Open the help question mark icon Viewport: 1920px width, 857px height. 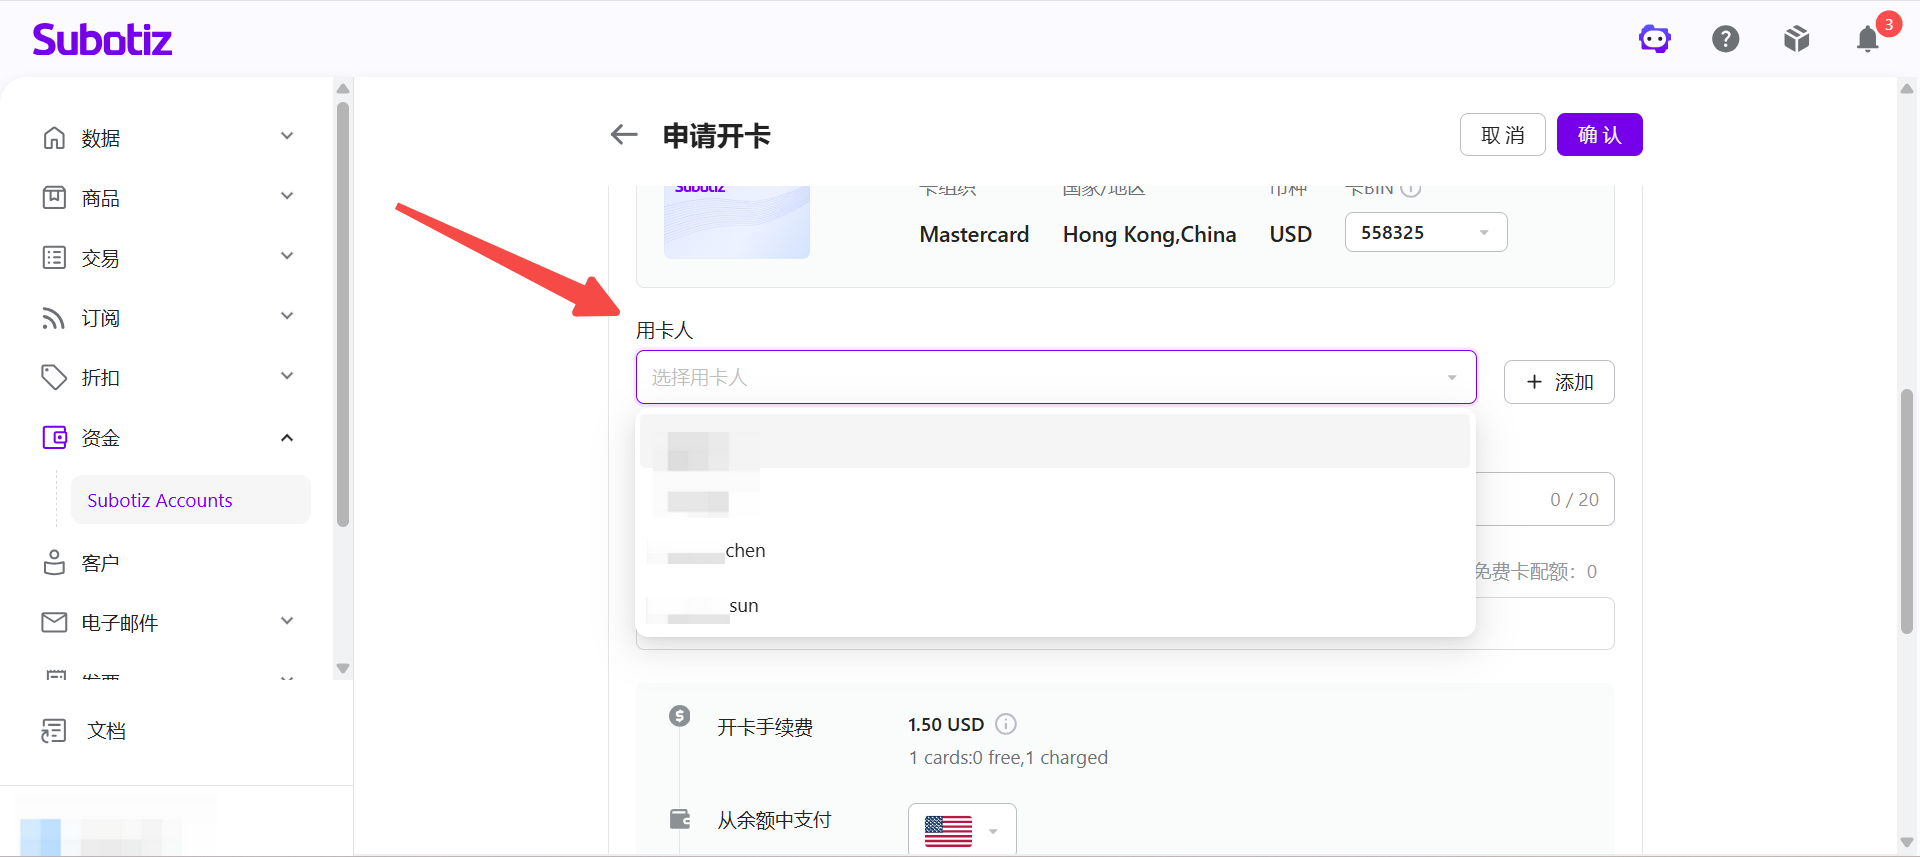[1726, 39]
